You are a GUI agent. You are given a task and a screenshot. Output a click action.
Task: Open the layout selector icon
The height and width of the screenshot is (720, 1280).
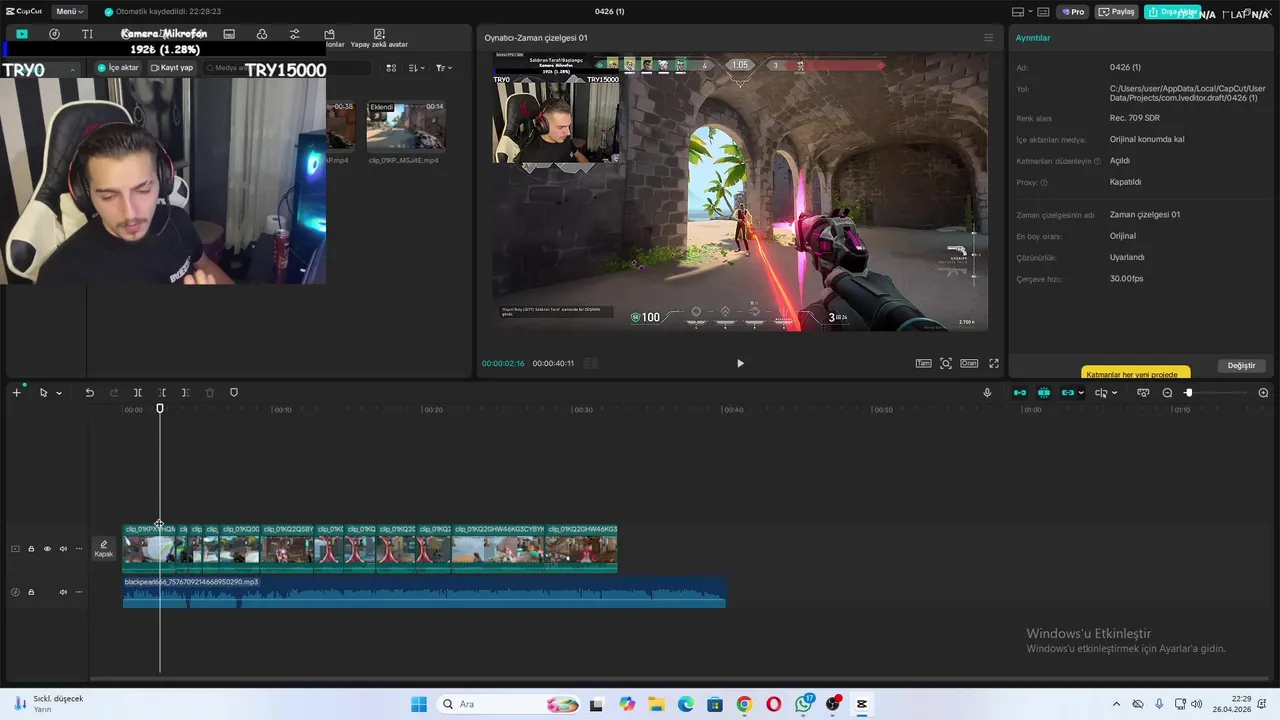tap(1018, 12)
